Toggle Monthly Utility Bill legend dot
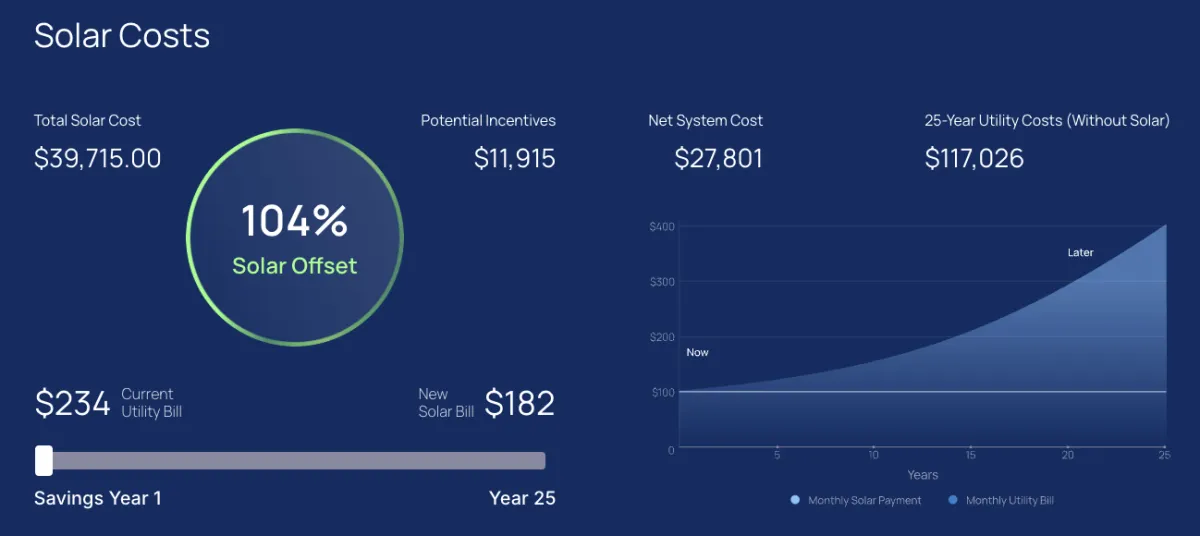Image resolution: width=1200 pixels, height=536 pixels. click(x=952, y=500)
